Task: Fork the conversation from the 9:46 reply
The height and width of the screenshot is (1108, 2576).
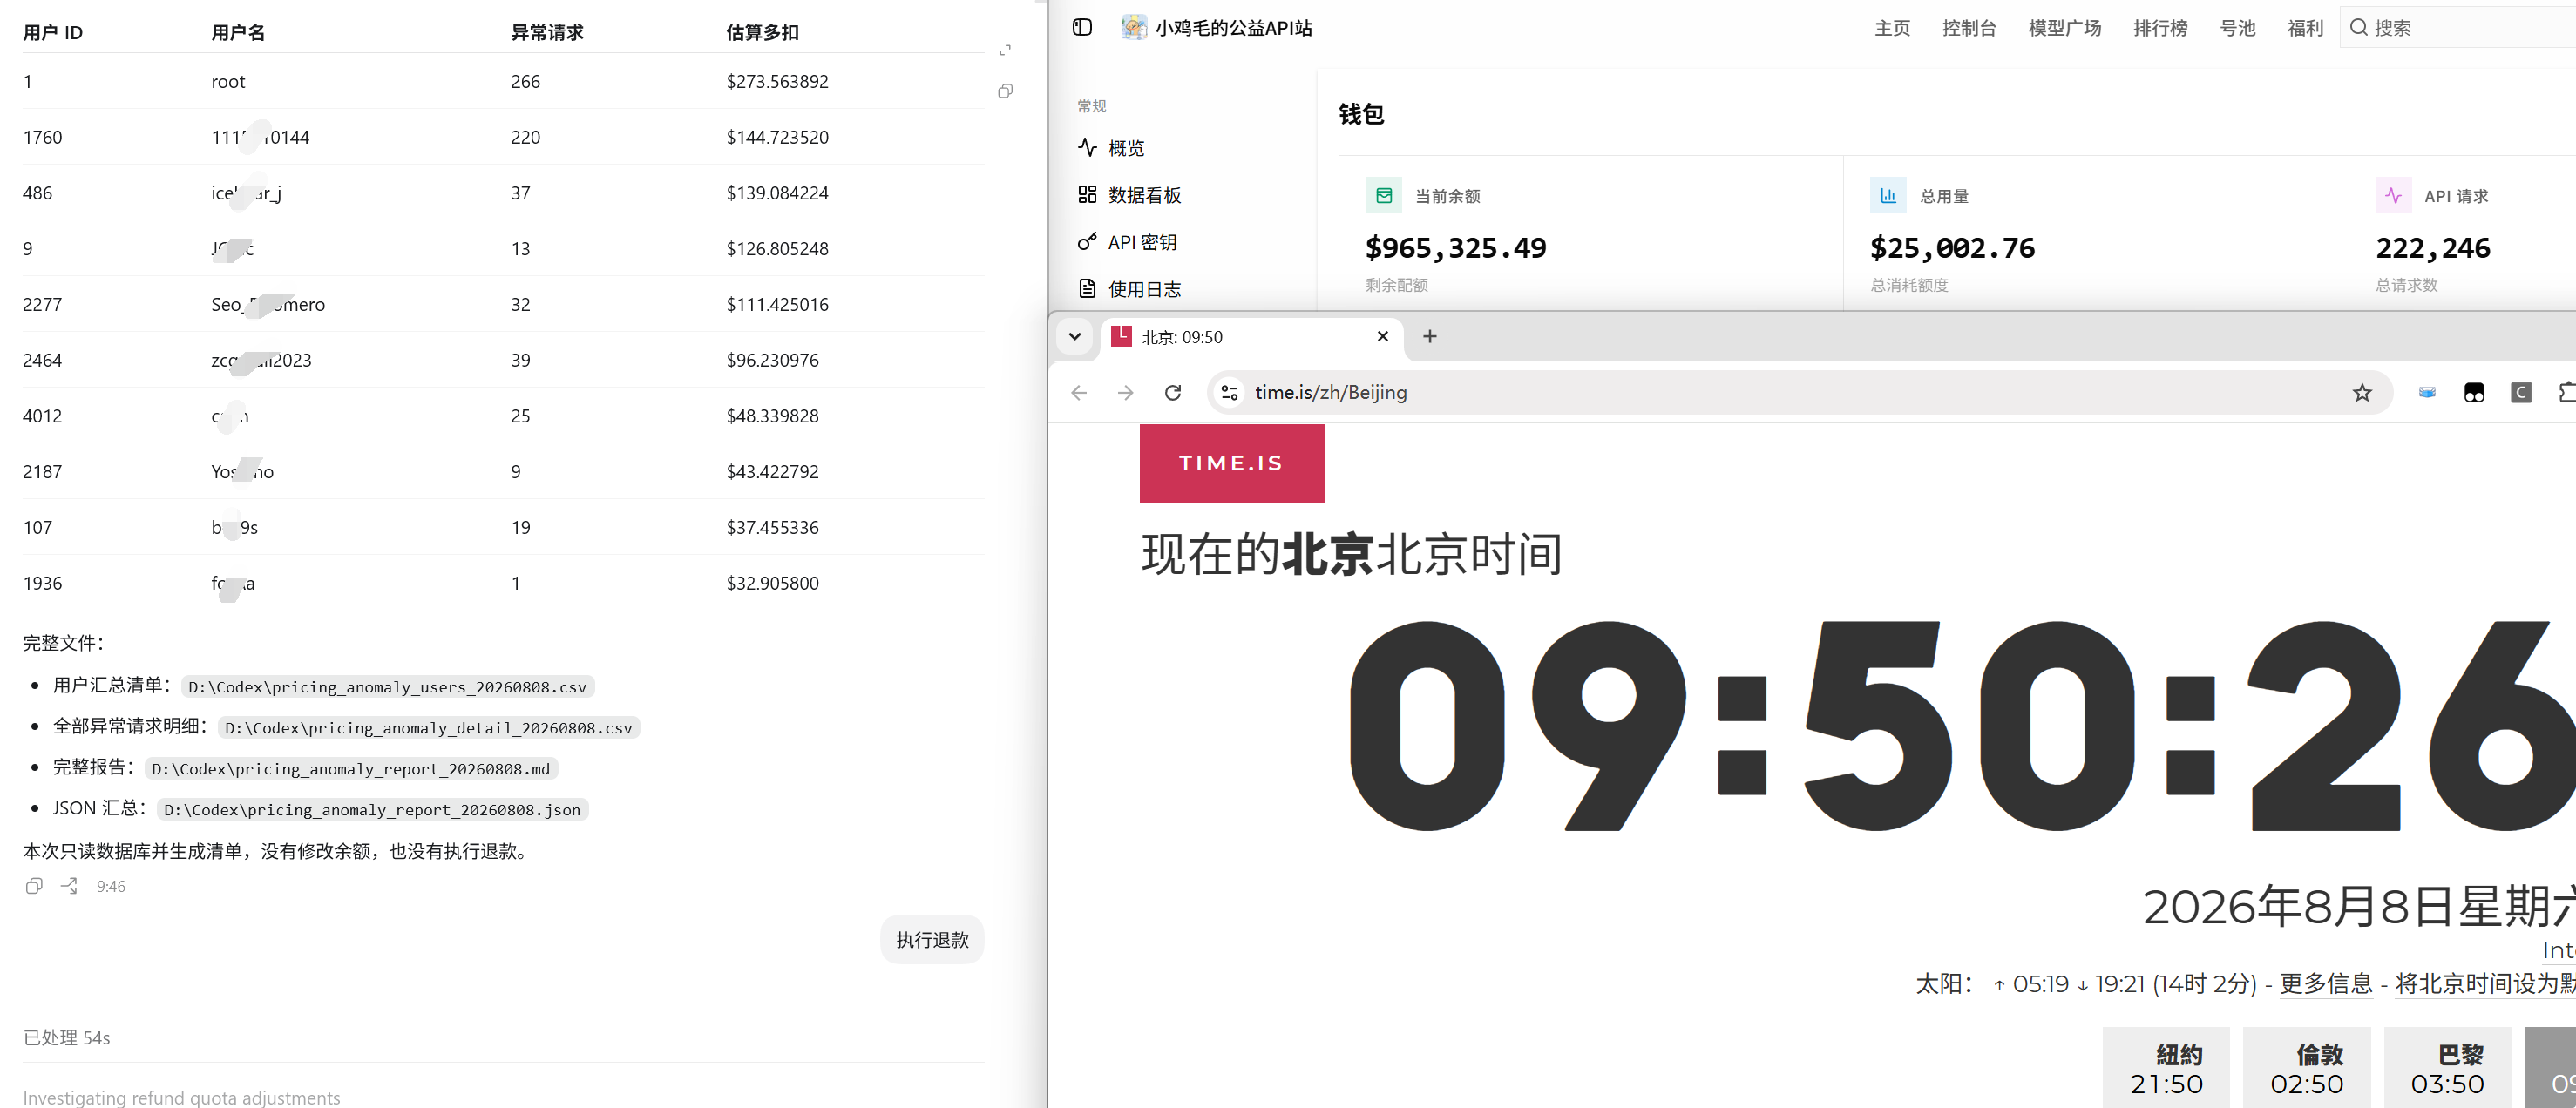Action: tap(69, 886)
